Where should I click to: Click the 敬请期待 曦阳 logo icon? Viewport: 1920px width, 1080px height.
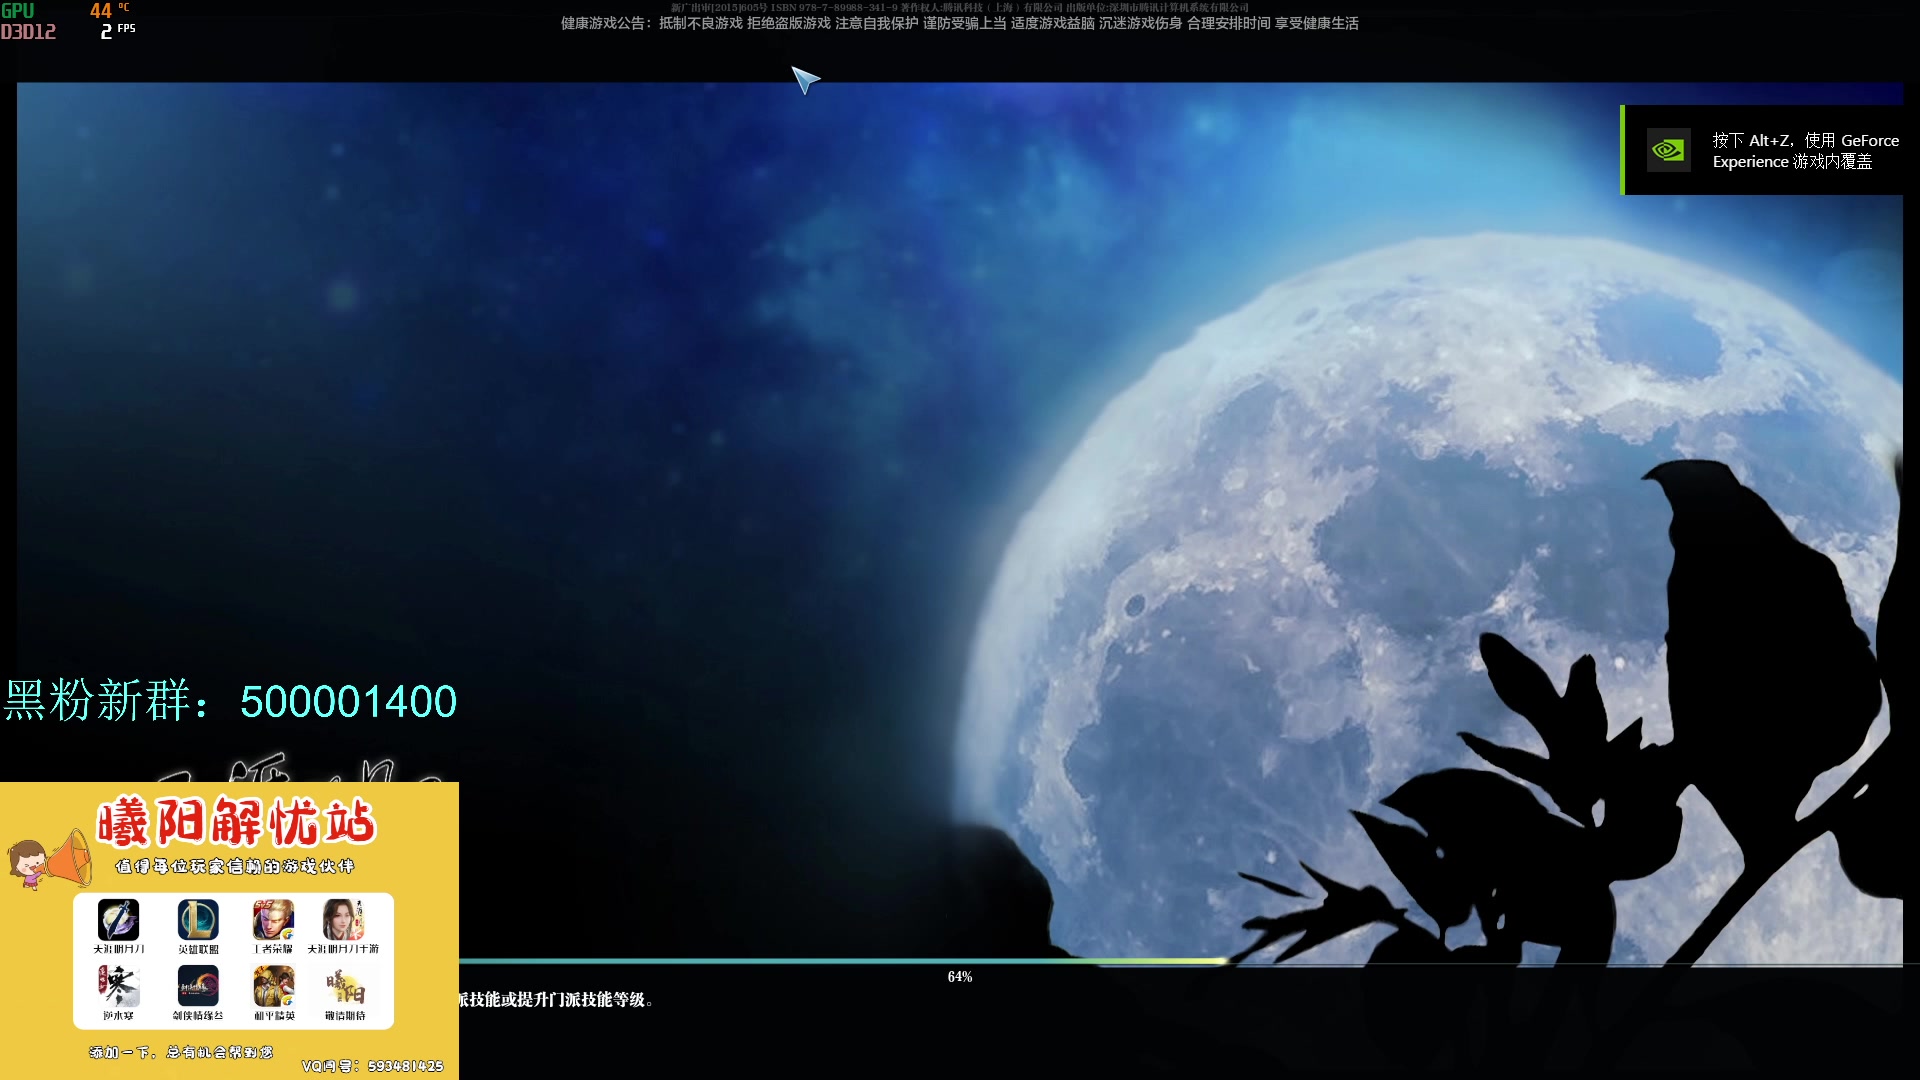[x=345, y=986]
